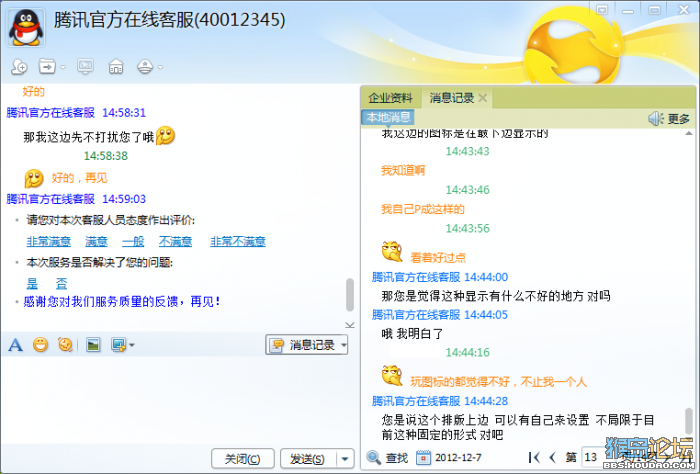Rate service as 非常满意
The height and width of the screenshot is (474, 700).
coord(49,241)
